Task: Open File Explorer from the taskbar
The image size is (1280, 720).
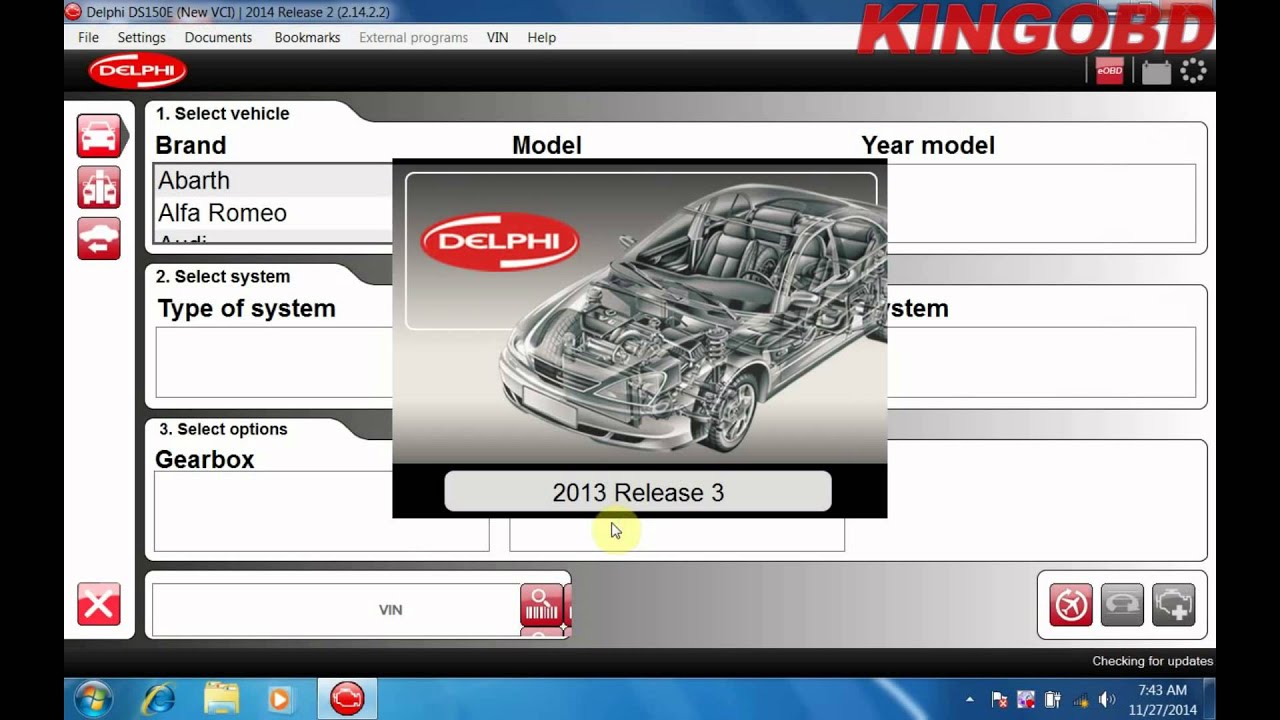Action: [x=221, y=698]
